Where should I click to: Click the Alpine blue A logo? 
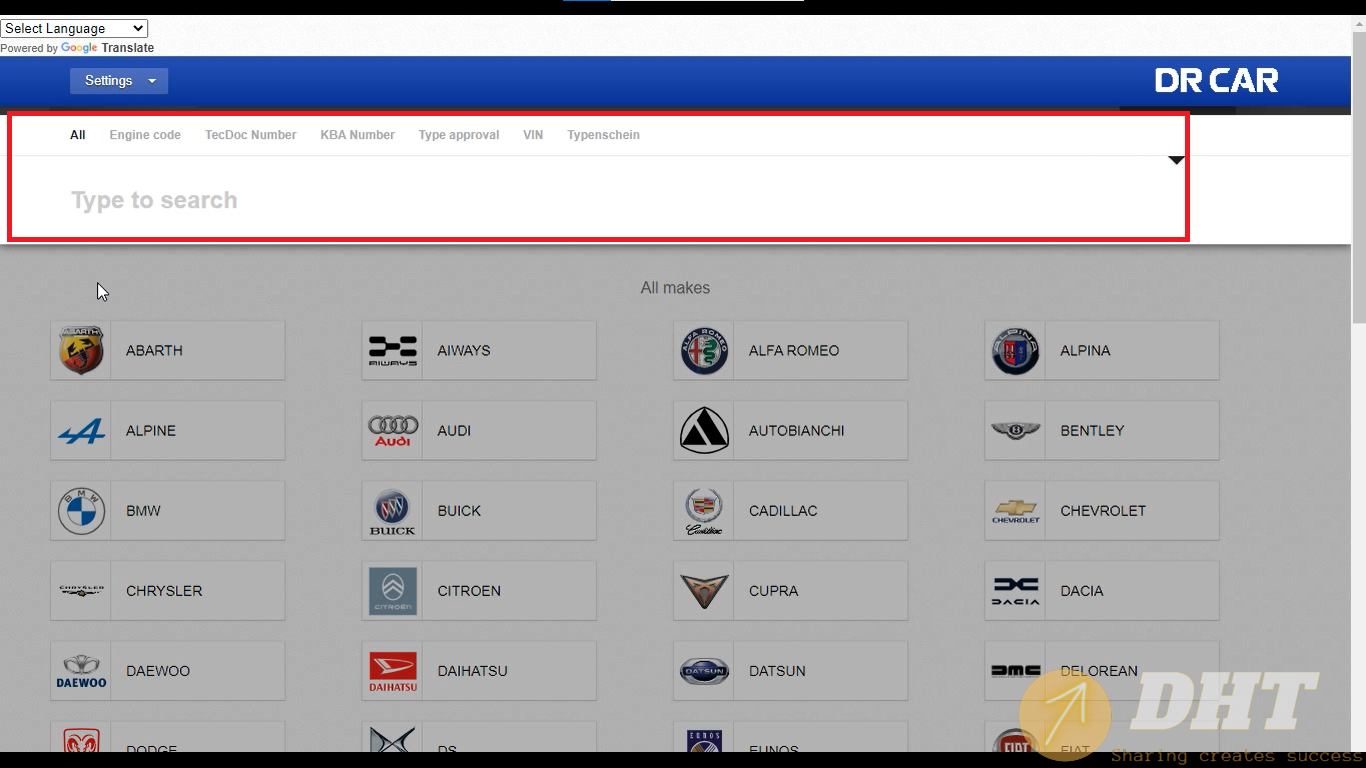[x=81, y=431]
